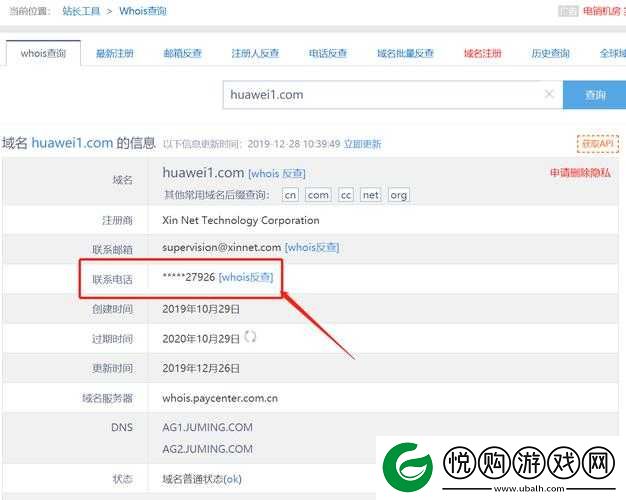The height and width of the screenshot is (500, 626).
Task: Click DNS entry AG1.JUMING.COM
Action: pos(207,427)
